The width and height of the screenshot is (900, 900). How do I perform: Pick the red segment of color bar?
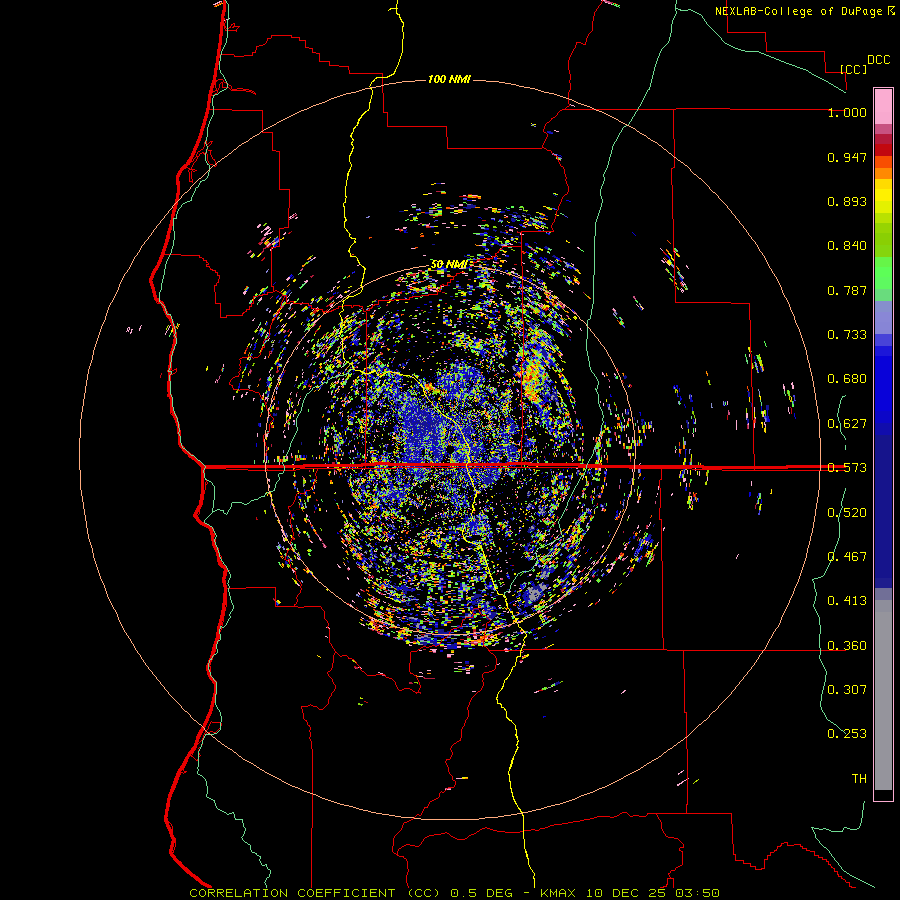(x=883, y=150)
